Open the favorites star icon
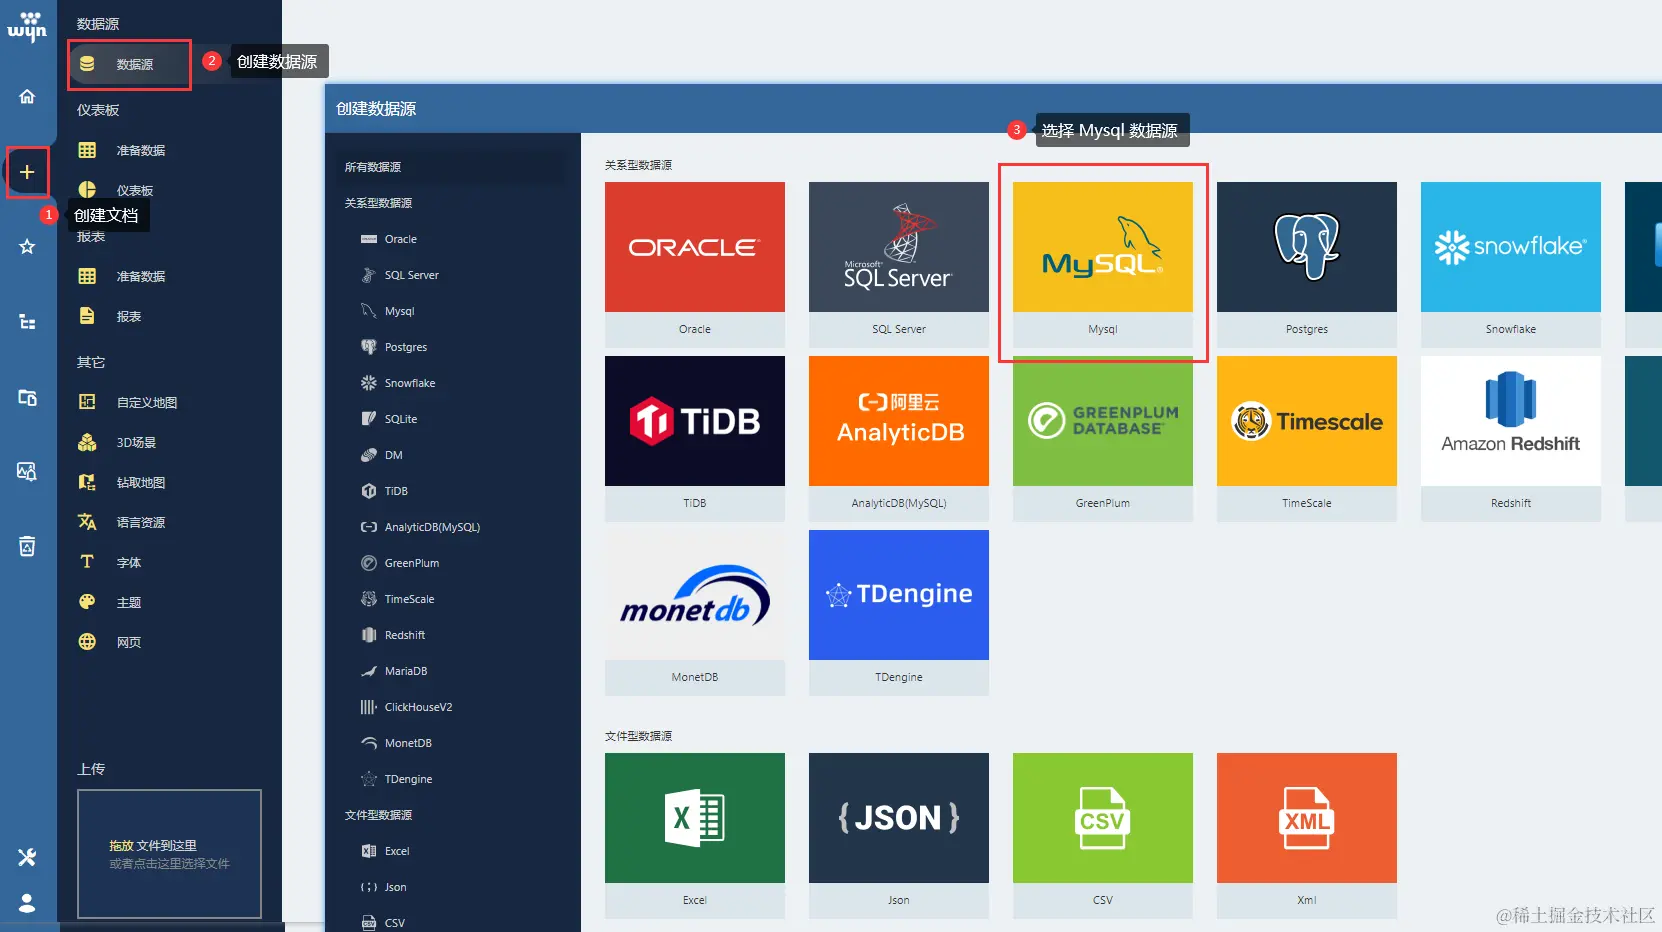1662x932 pixels. (27, 246)
